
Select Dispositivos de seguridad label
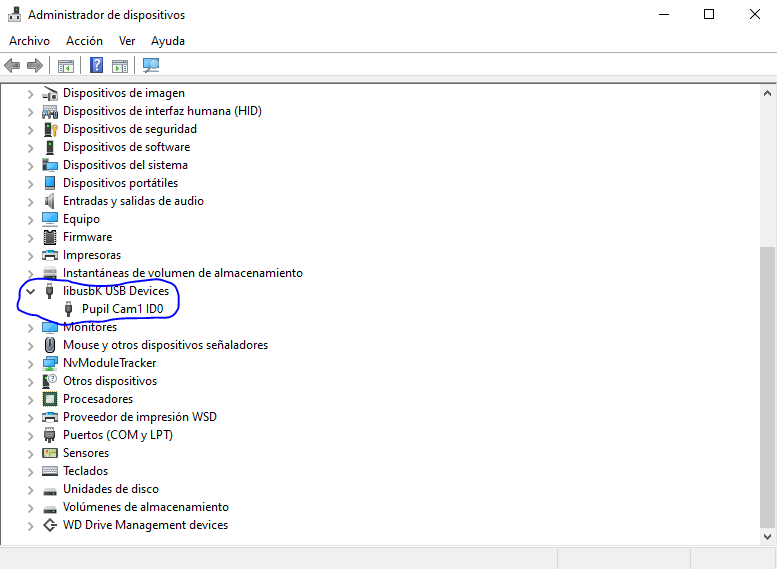129,129
